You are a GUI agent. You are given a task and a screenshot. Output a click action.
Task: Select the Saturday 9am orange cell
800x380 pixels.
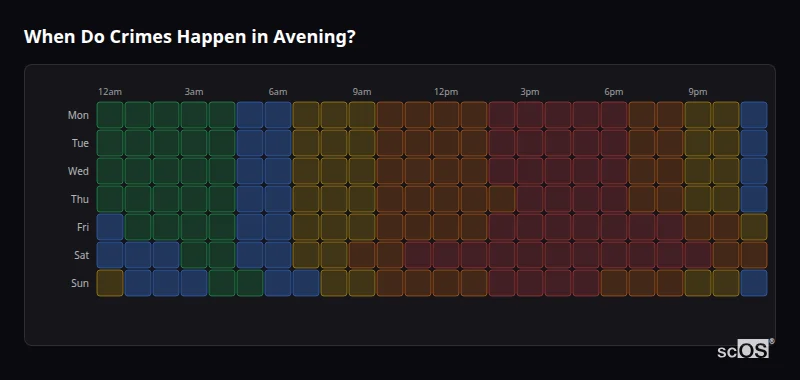tap(362, 255)
